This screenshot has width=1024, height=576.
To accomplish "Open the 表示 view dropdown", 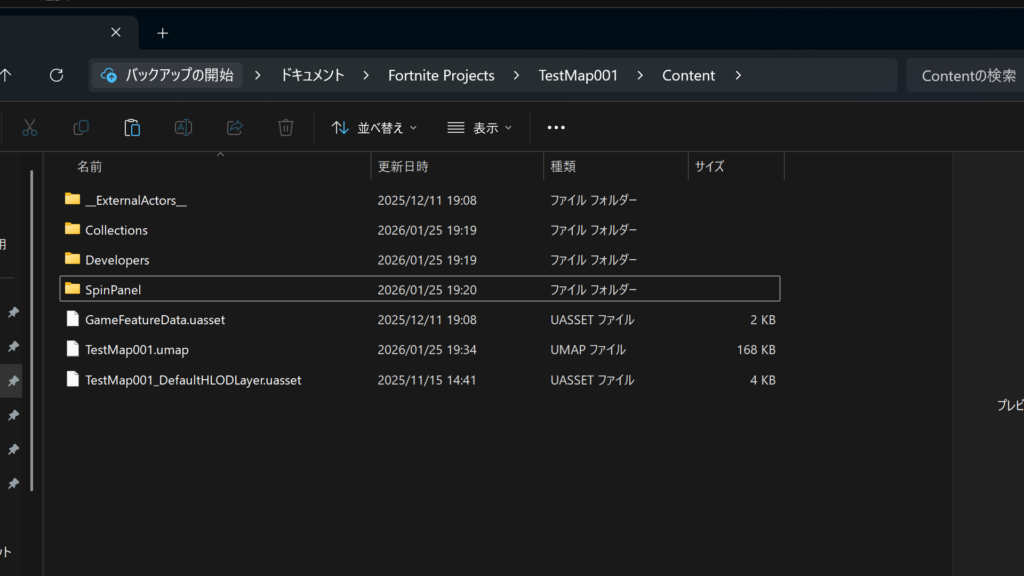I will pyautogui.click(x=479, y=128).
